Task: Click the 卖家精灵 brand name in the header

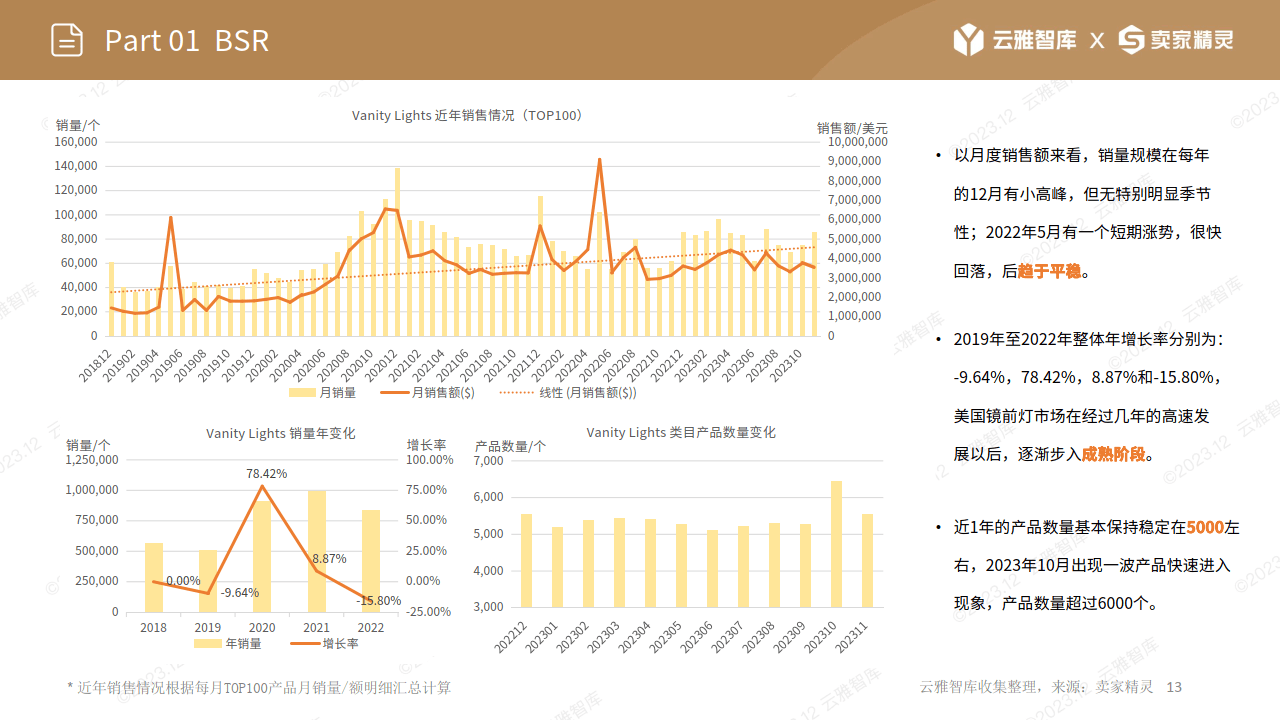Action: tap(1192, 40)
